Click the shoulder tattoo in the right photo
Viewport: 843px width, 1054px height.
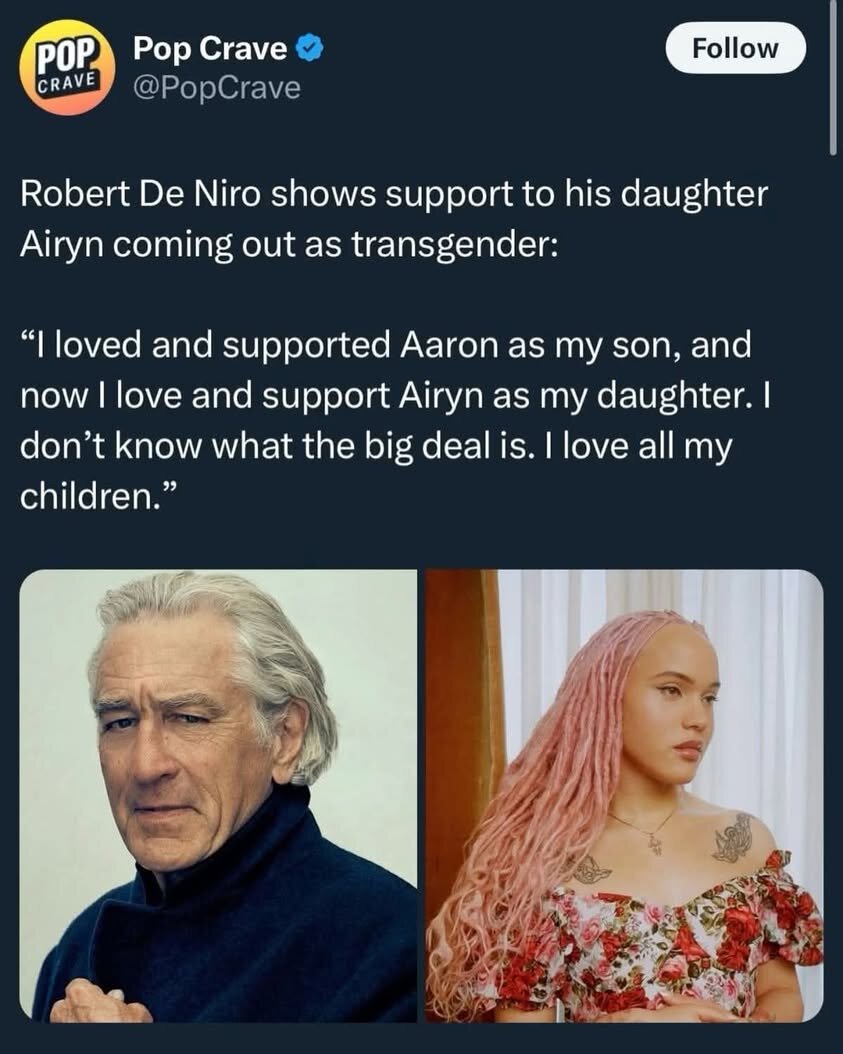733,837
